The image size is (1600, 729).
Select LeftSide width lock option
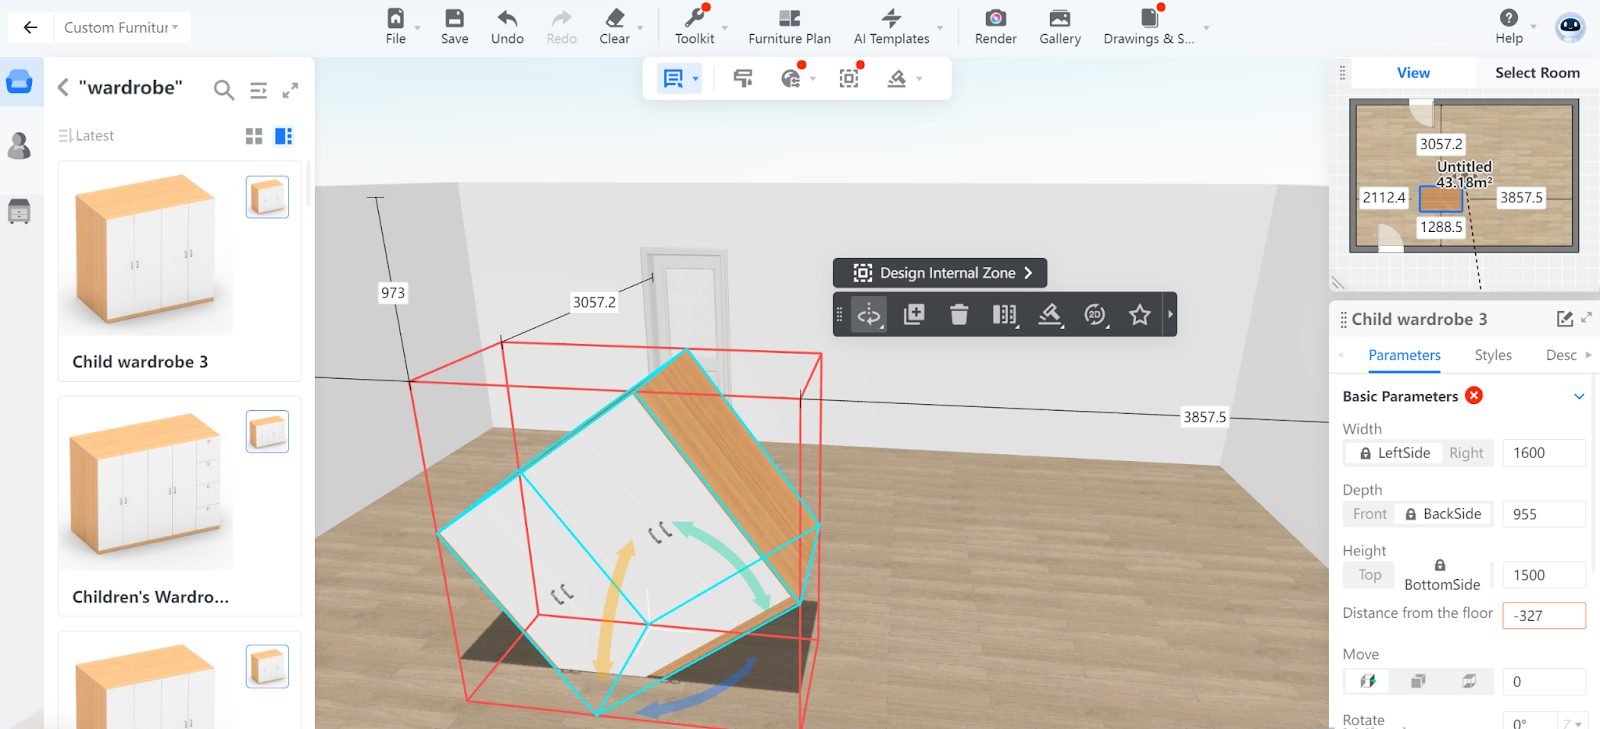pyautogui.click(x=1394, y=453)
